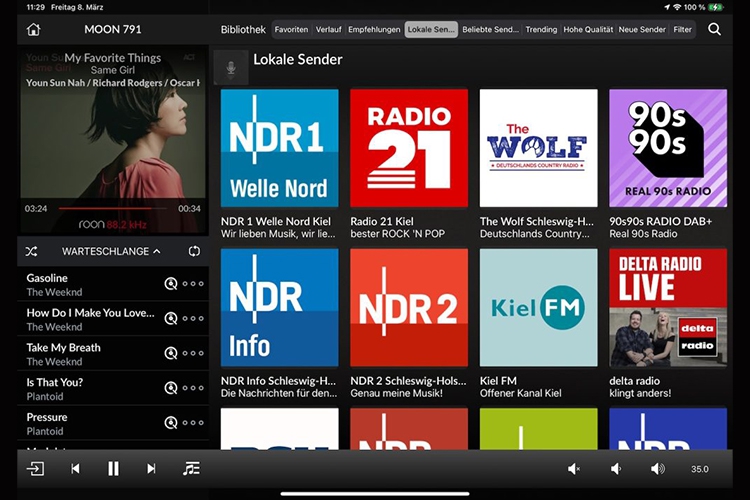Select the Lokale Sender tab
Image resolution: width=750 pixels, height=500 pixels.
pos(431,29)
